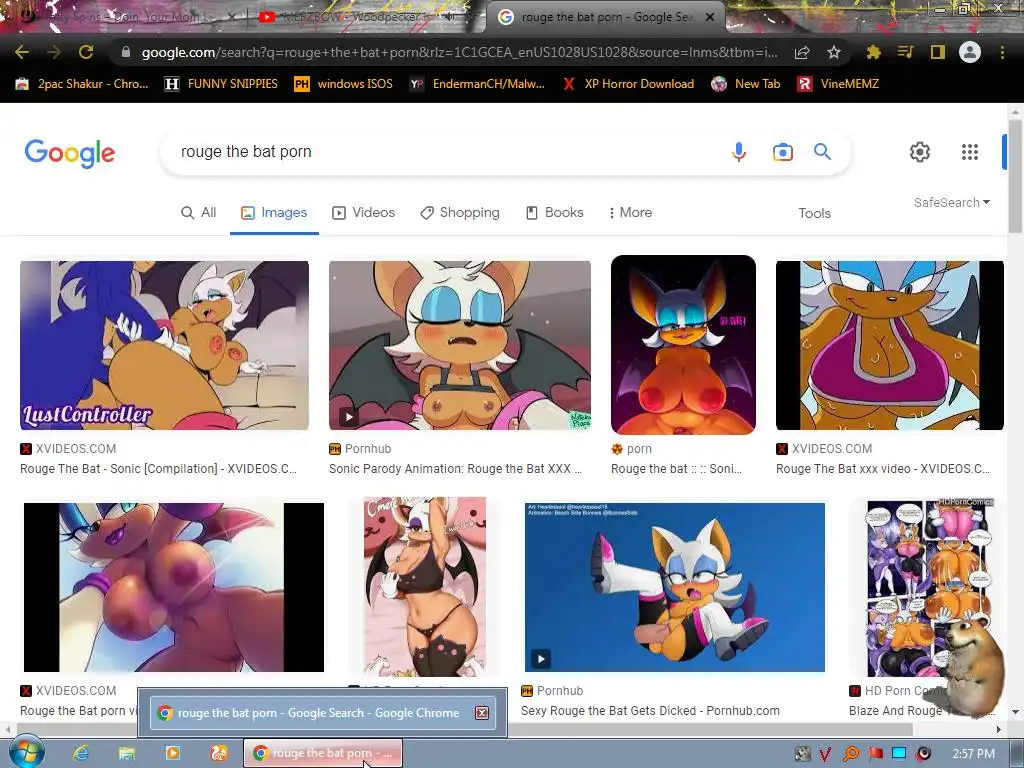Open the media controls icon in toolbar
1024x768 pixels.
click(x=905, y=52)
